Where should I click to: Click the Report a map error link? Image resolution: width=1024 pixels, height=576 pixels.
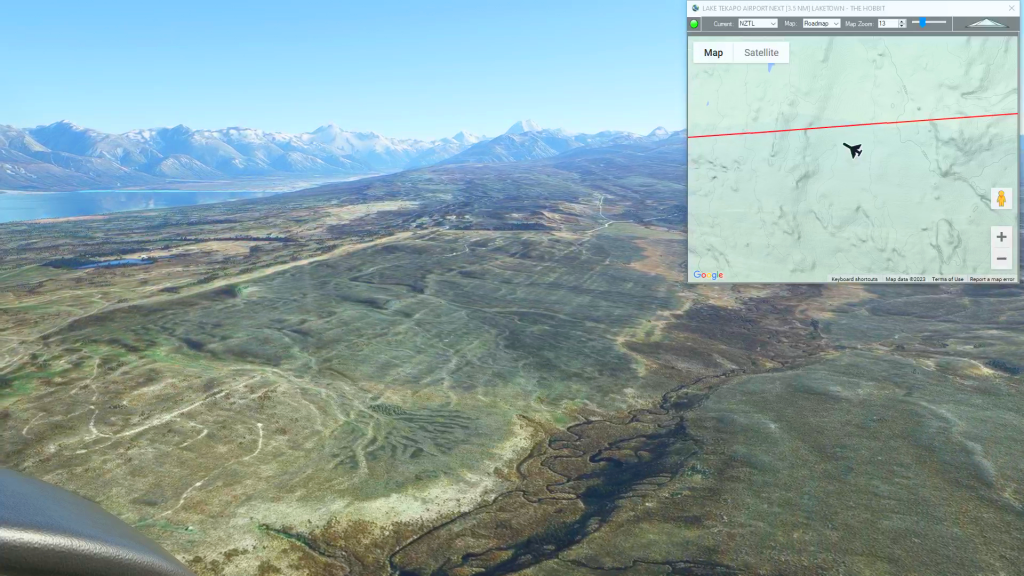tap(991, 279)
